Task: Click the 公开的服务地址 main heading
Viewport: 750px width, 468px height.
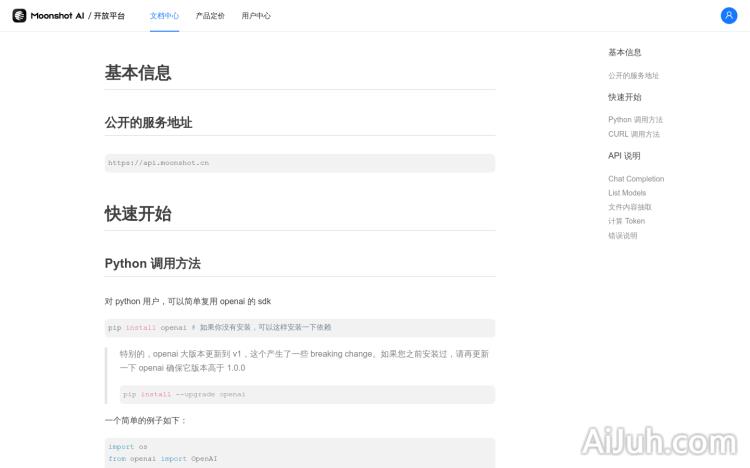Action: (x=148, y=123)
